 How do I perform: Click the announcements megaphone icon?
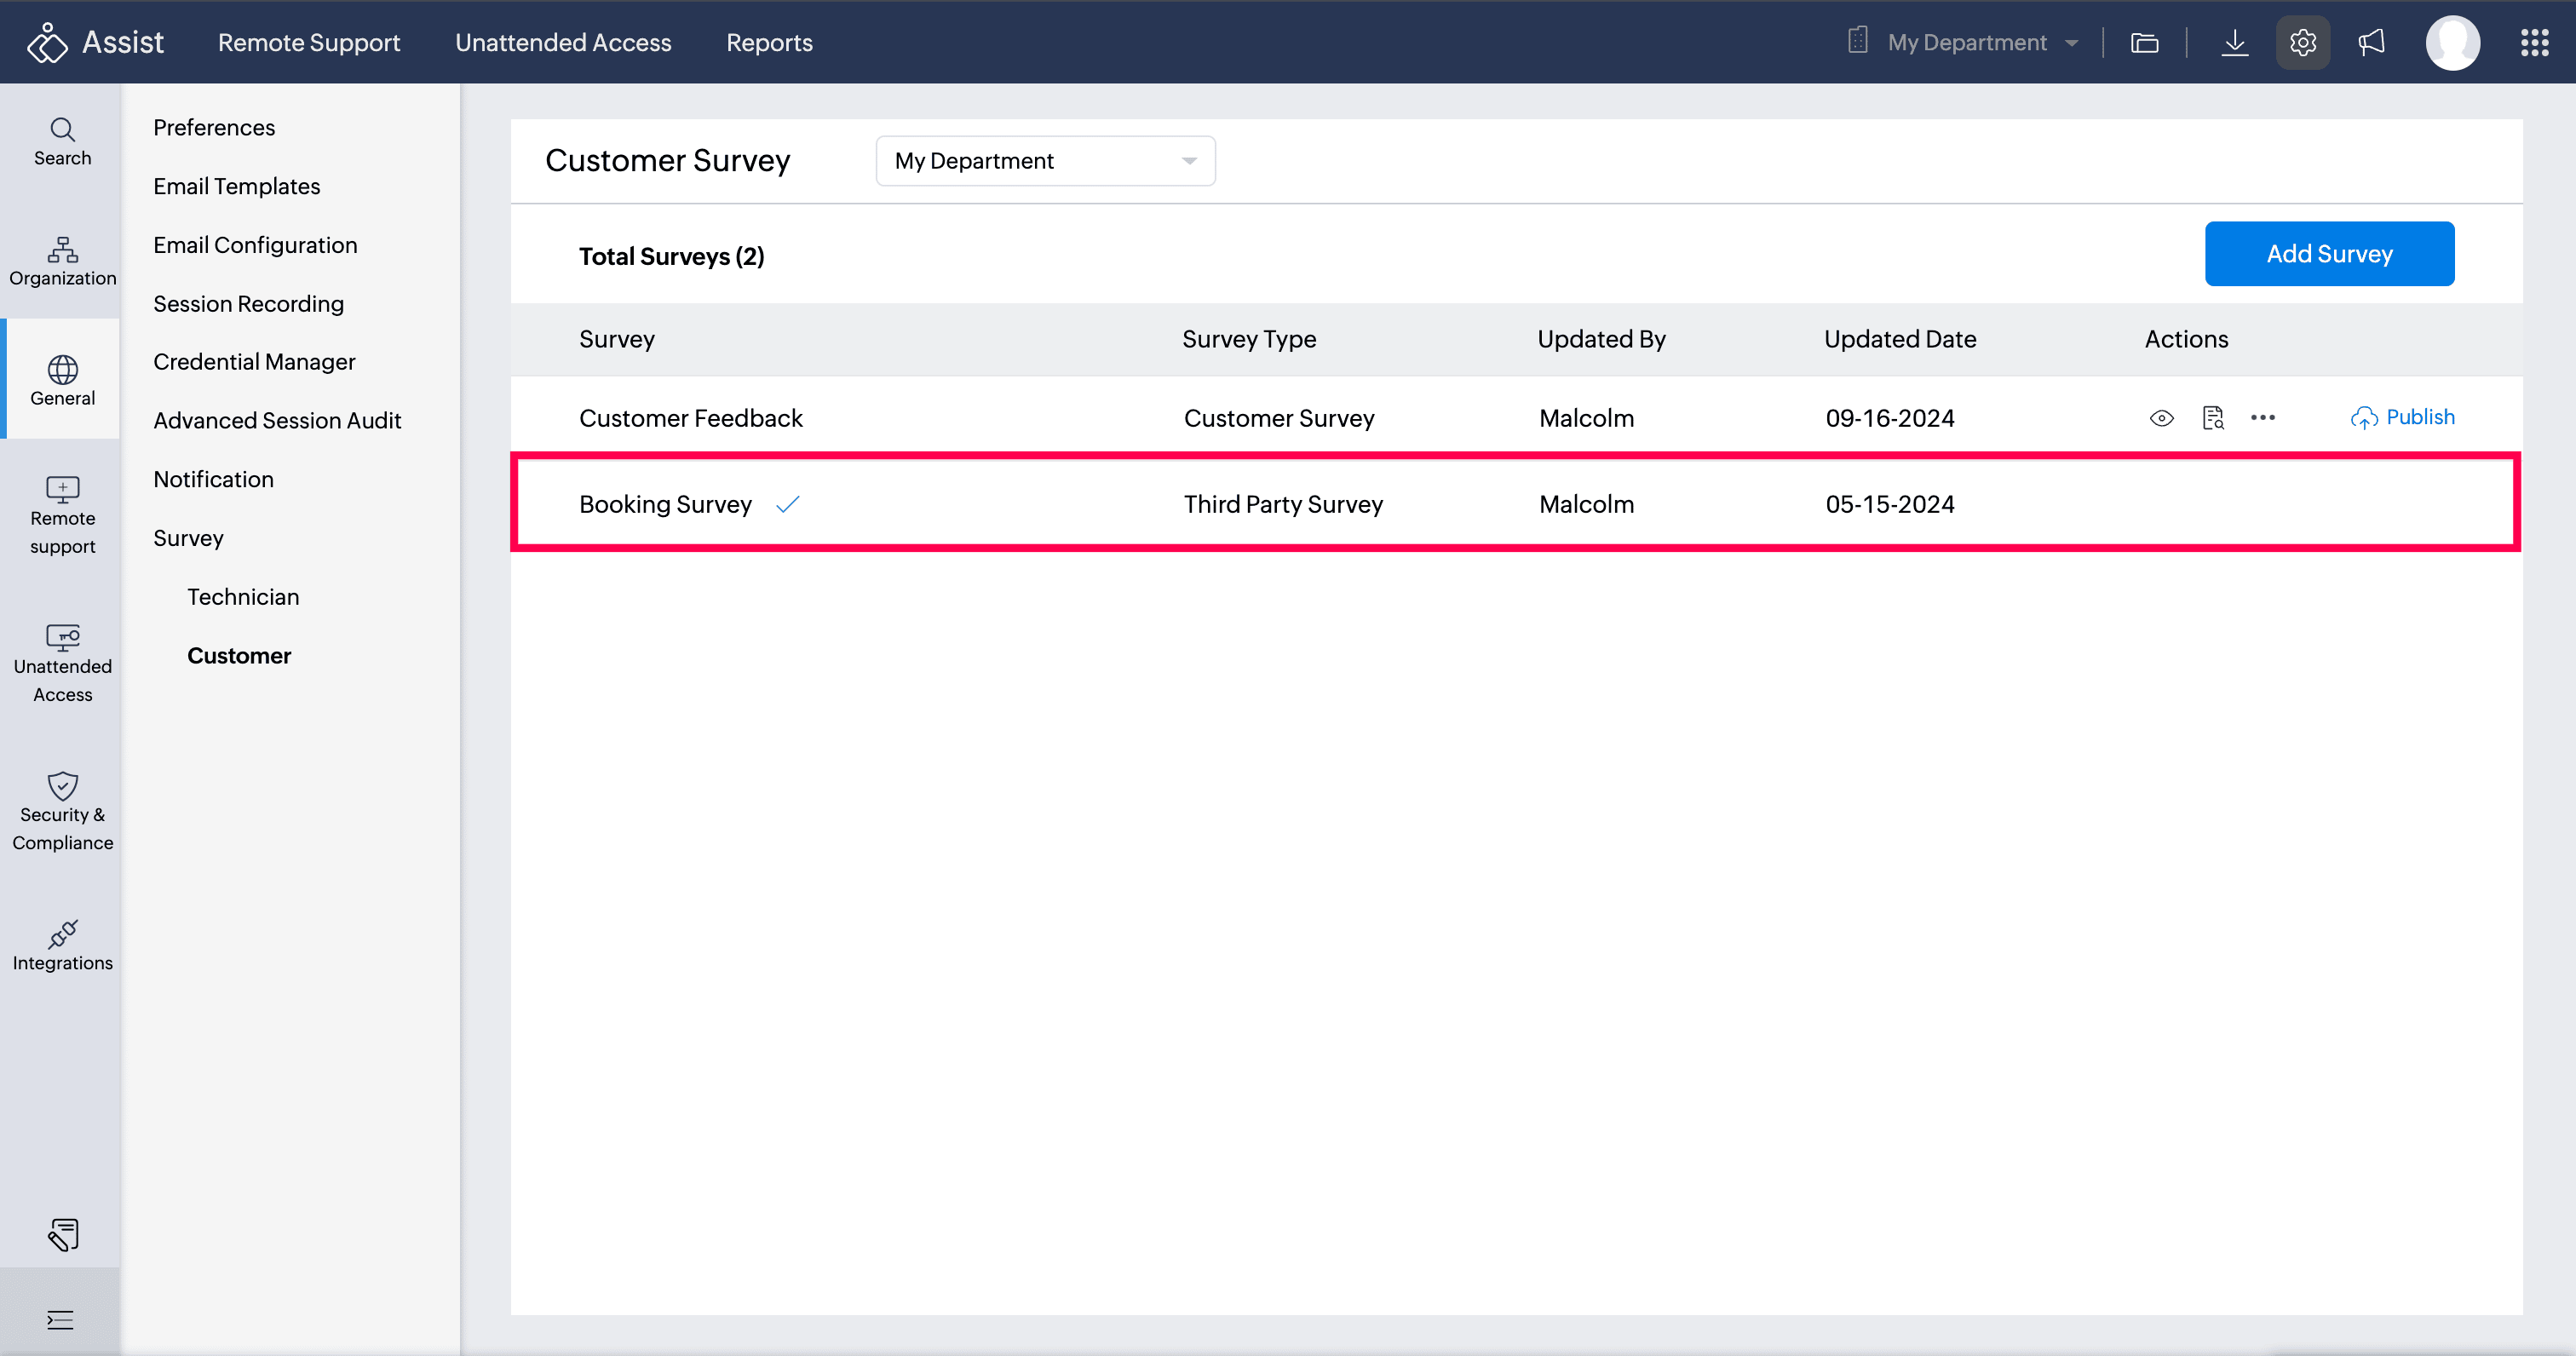coord(2371,42)
